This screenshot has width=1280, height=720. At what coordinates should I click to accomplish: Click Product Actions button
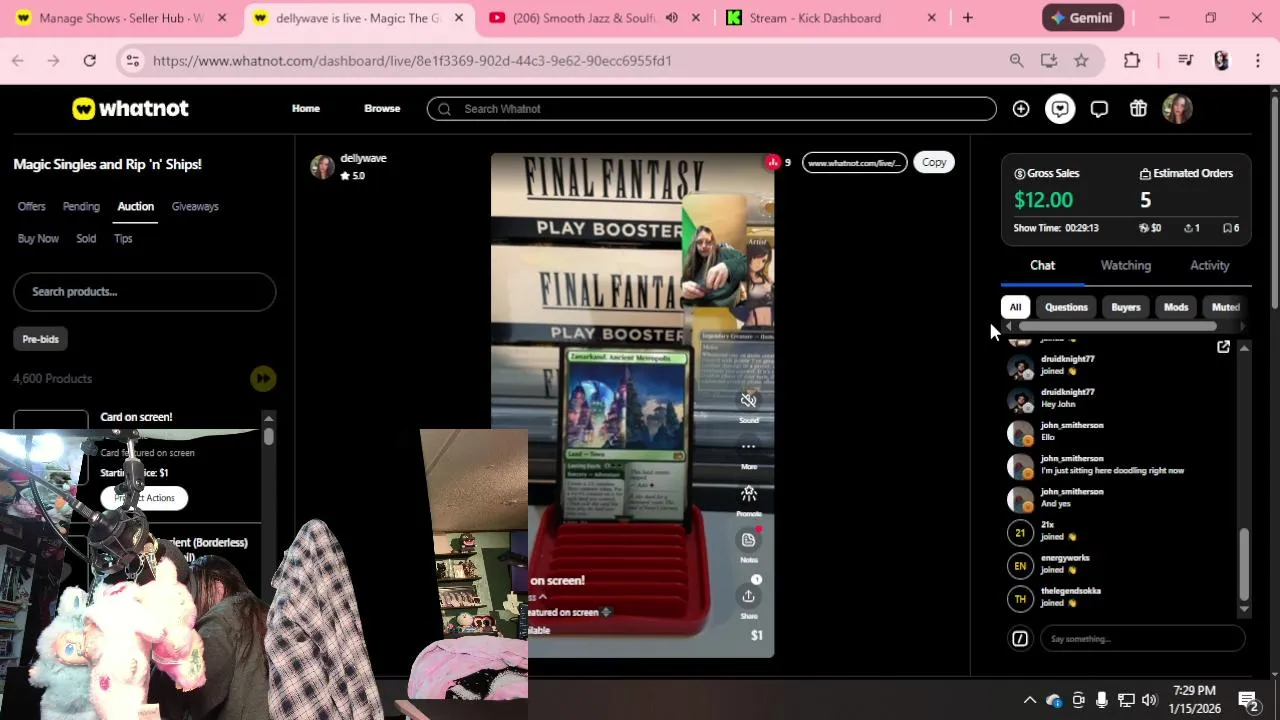144,498
